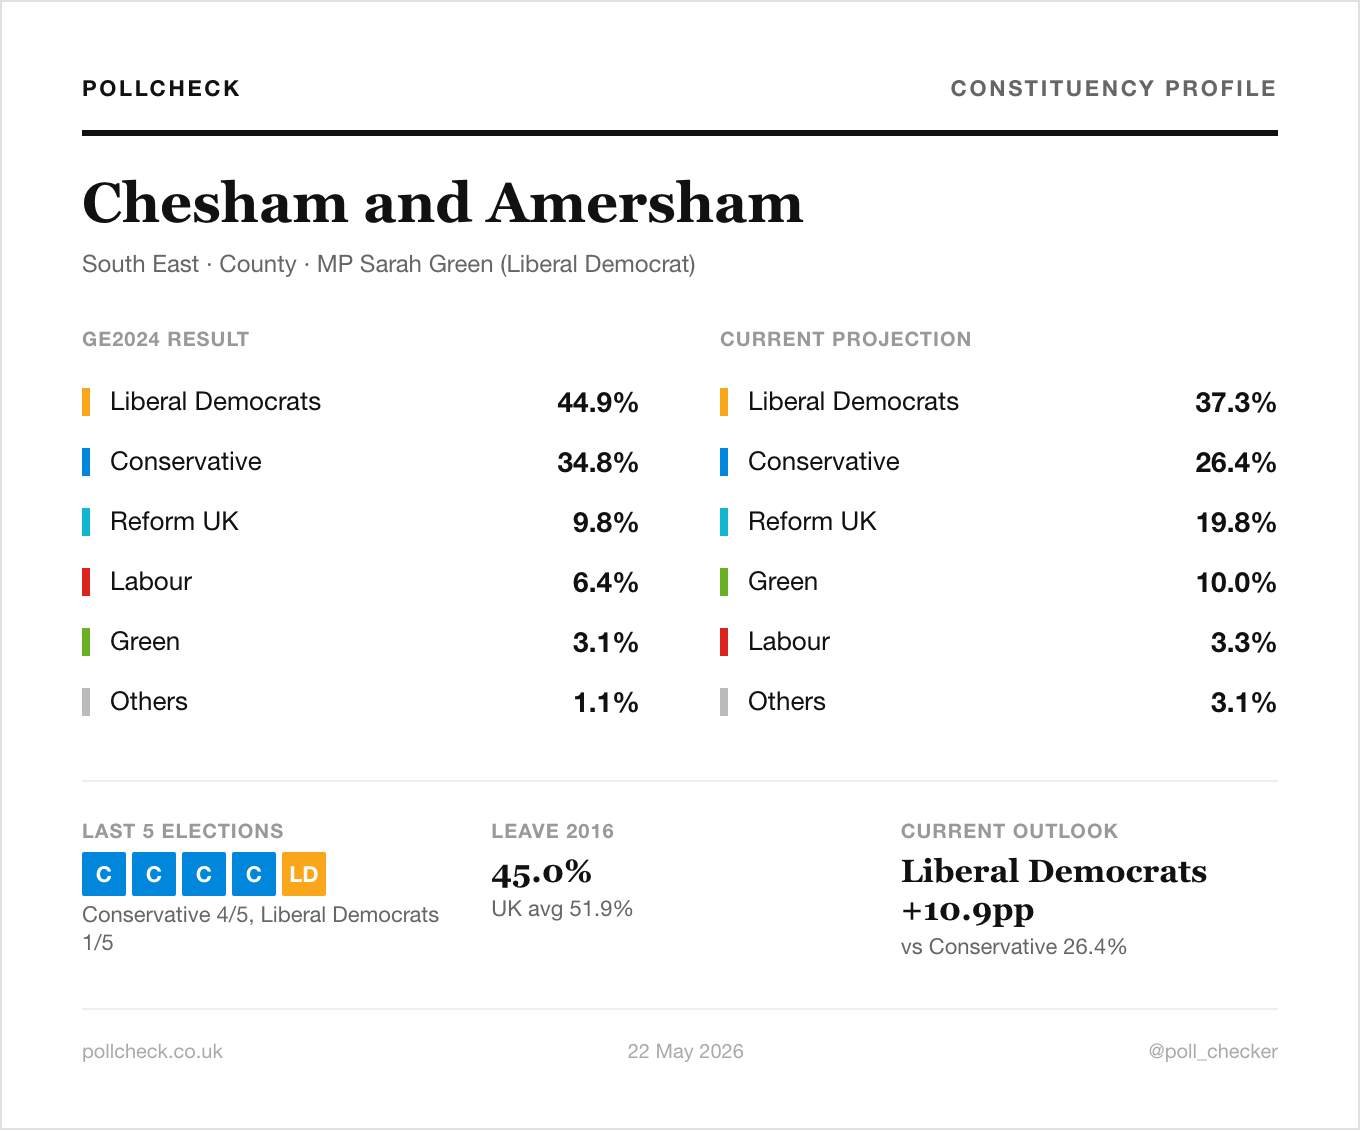The image size is (1360, 1132).
Task: Select the Constituency Profile header label
Action: pyautogui.click(x=1113, y=89)
